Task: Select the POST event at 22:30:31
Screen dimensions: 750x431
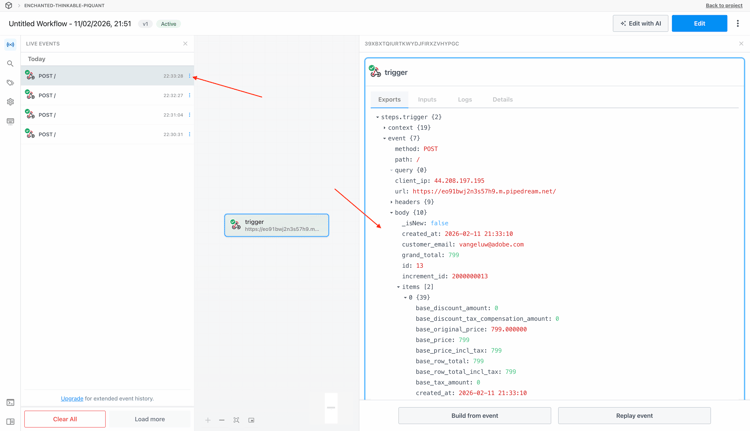Action: point(107,134)
